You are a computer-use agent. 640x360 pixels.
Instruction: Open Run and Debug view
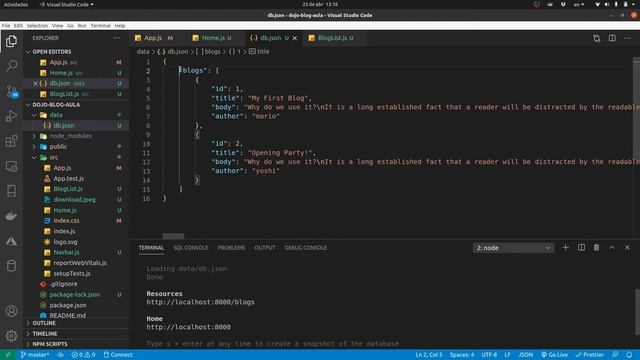(11, 116)
